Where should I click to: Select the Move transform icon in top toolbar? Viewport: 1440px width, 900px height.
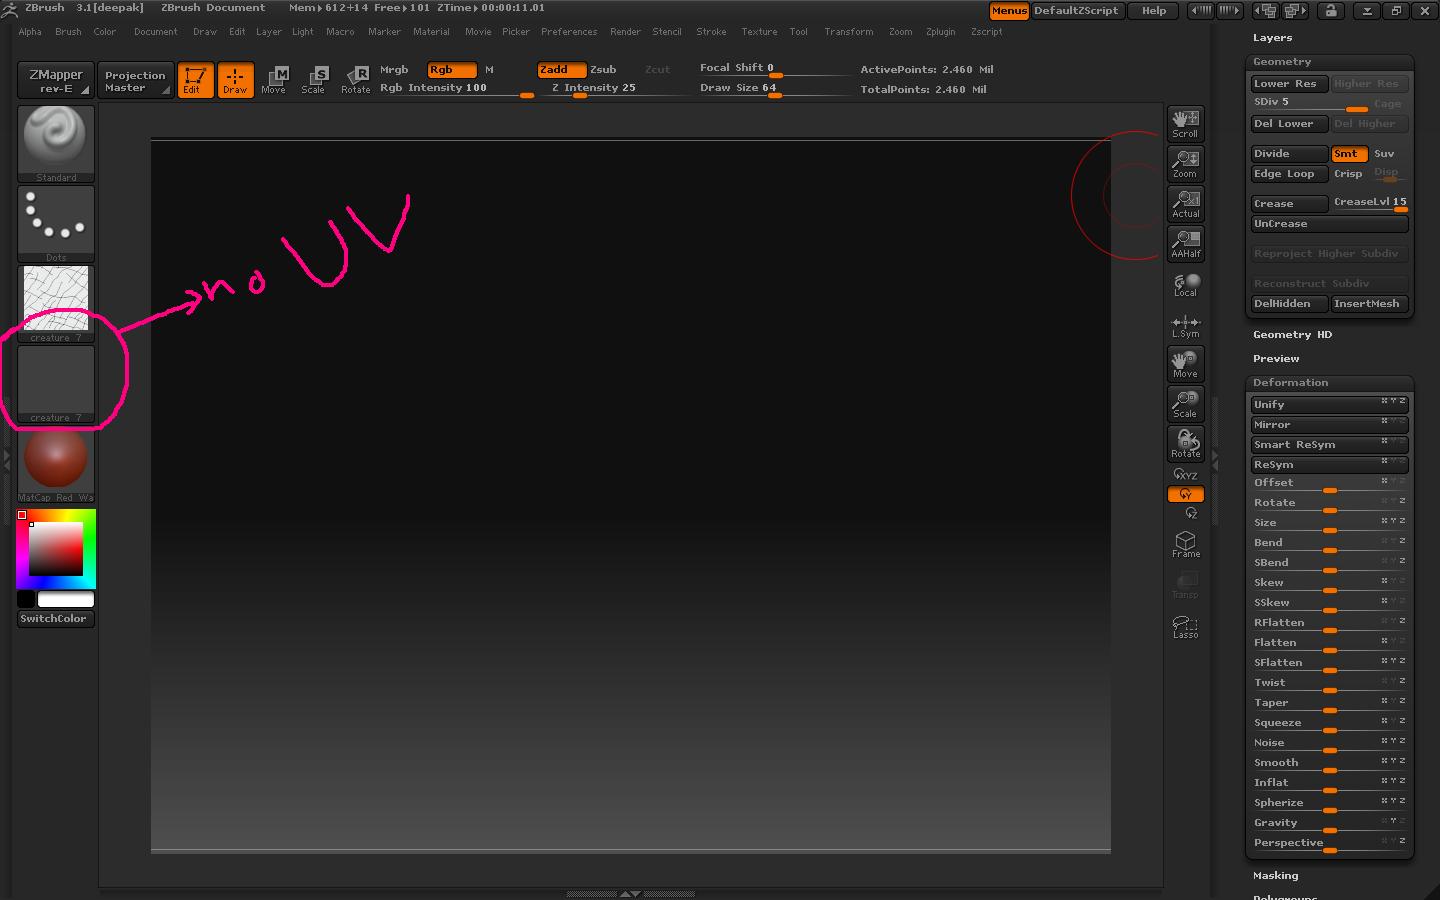(x=273, y=80)
